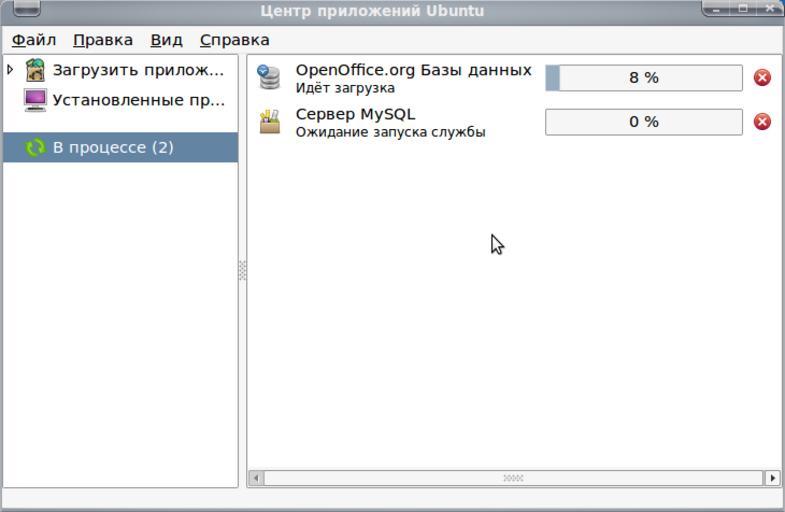Click the Get Software package icon in sidebar
785x512 pixels.
(x=36, y=70)
